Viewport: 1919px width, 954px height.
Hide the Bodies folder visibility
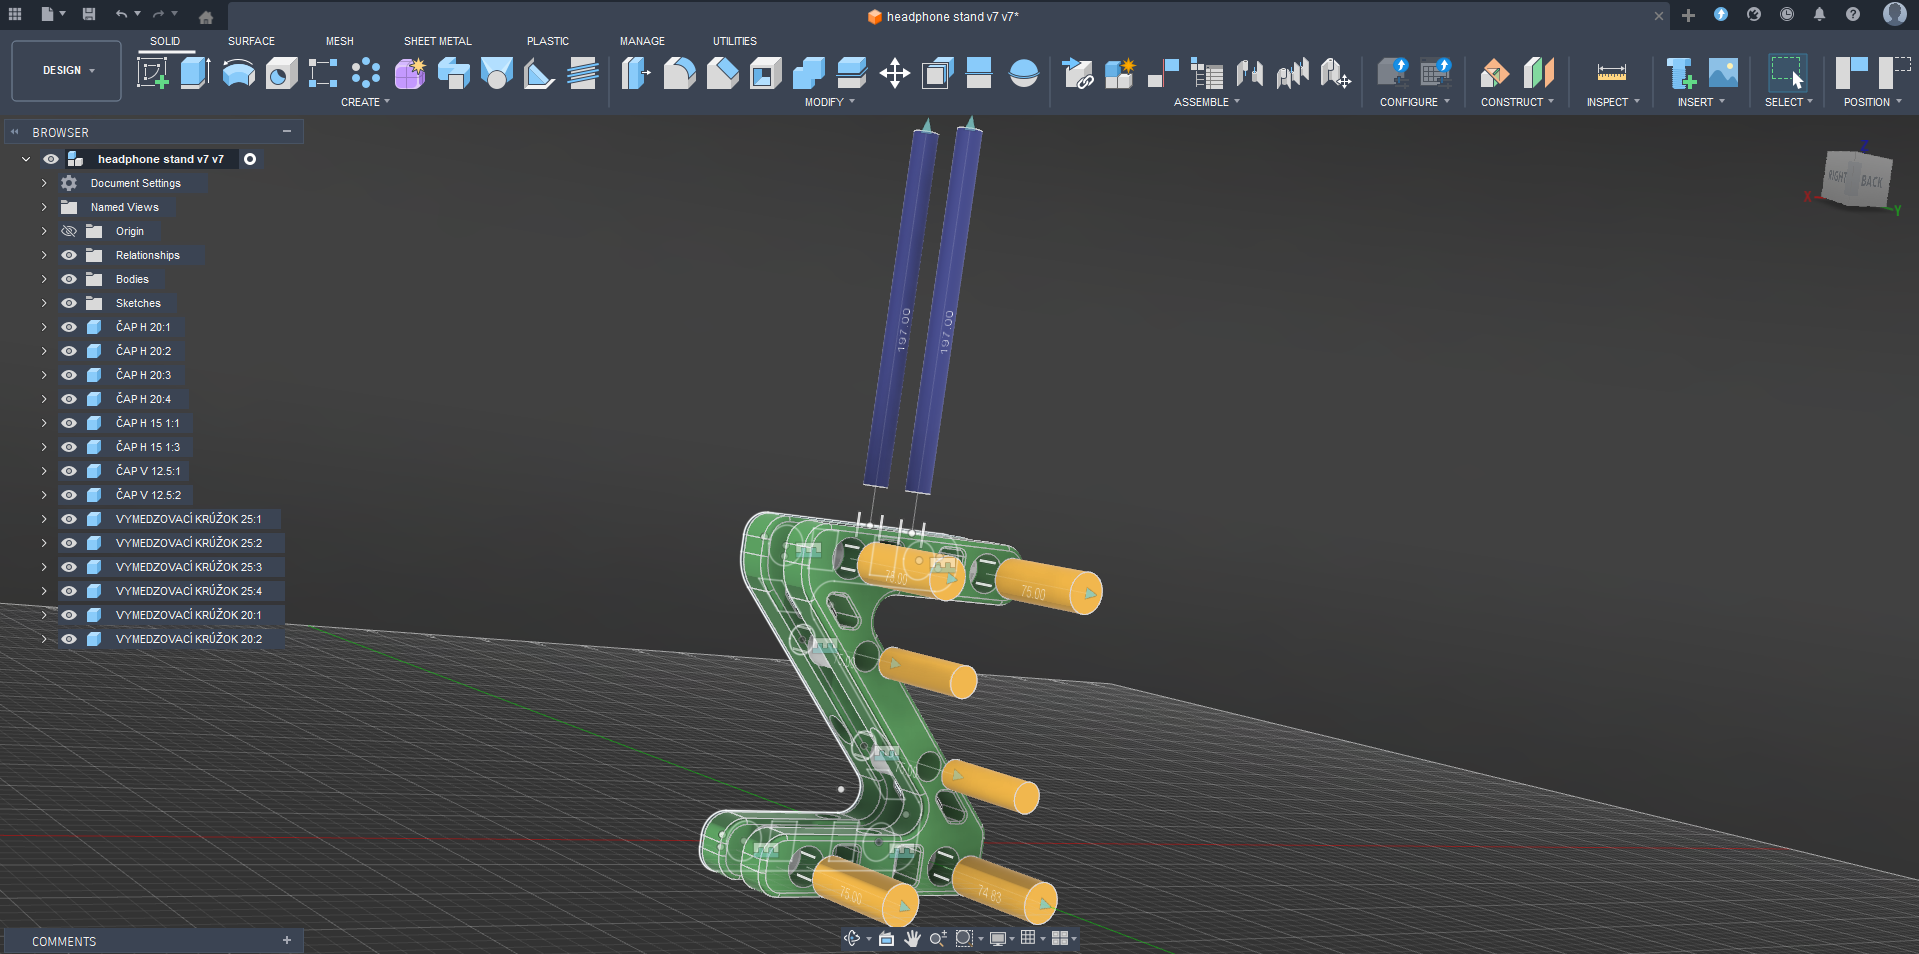click(x=69, y=279)
